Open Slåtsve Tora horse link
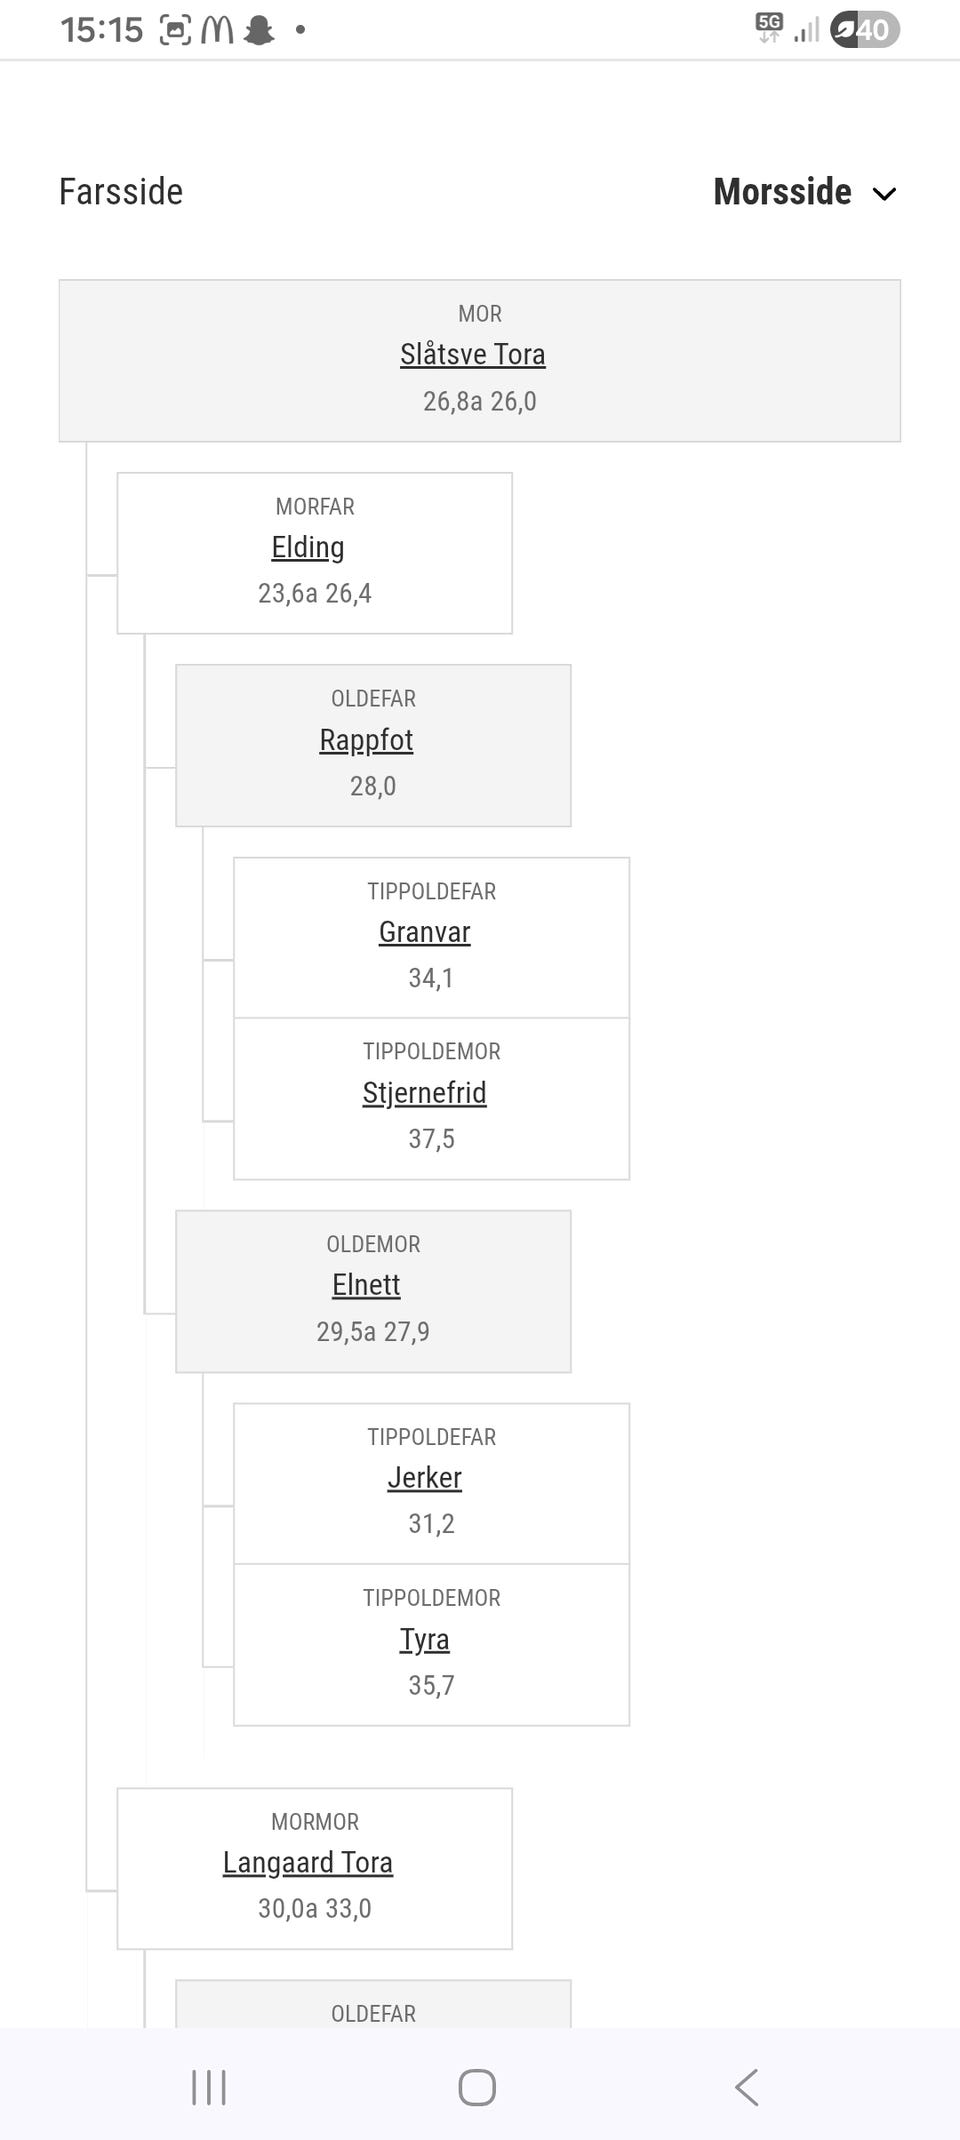960x2140 pixels. (x=473, y=355)
